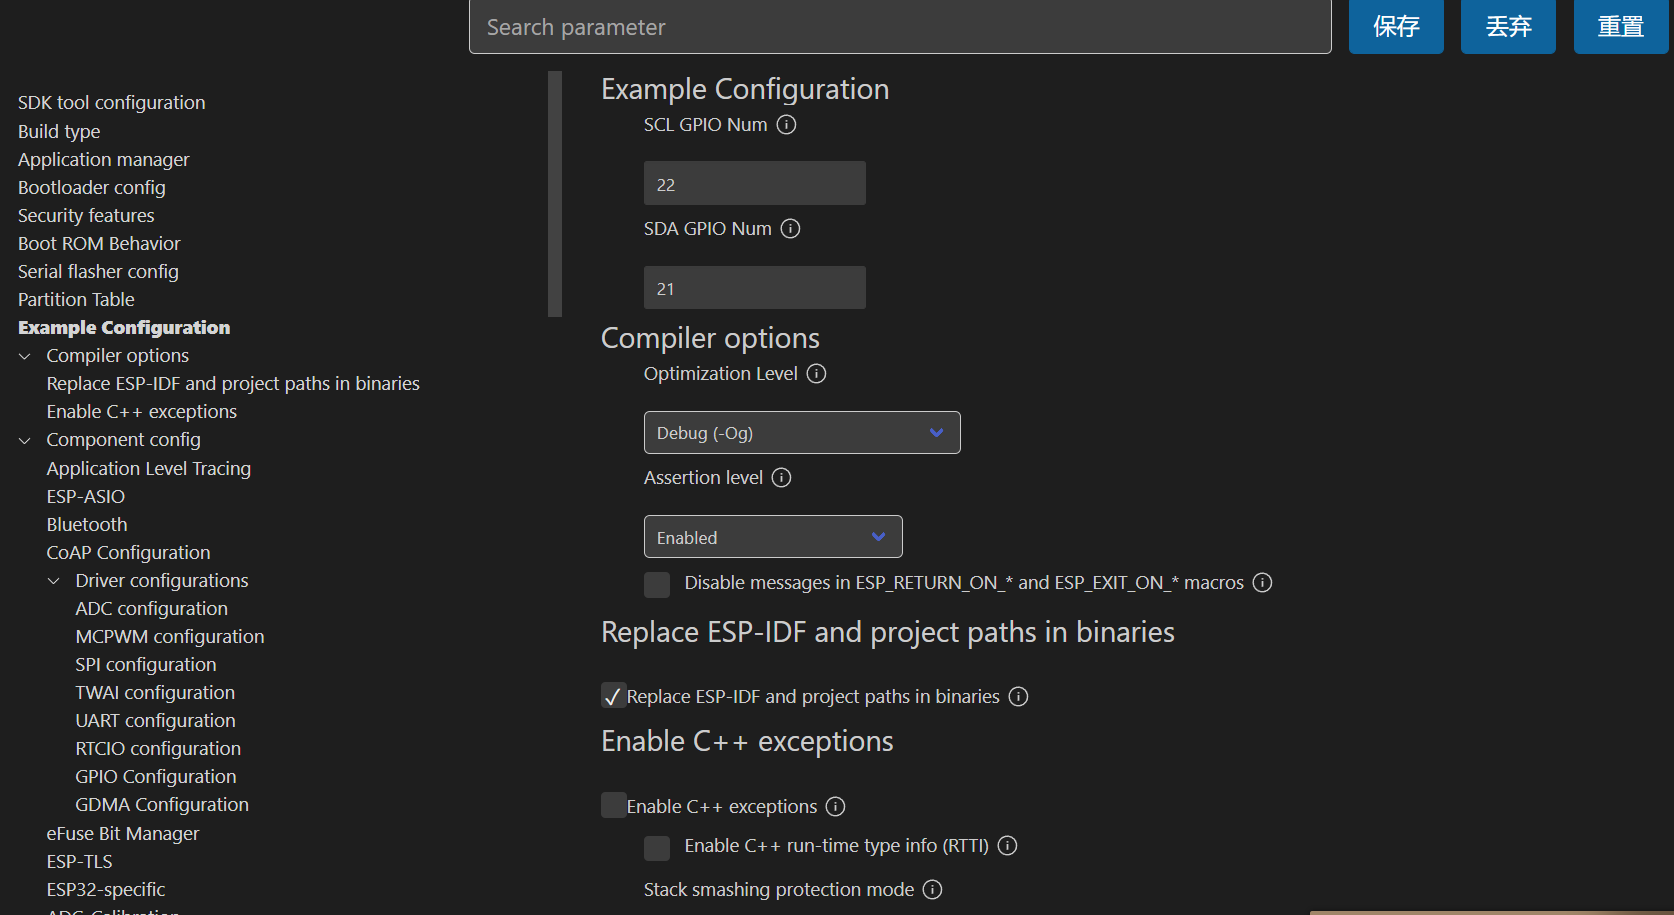This screenshot has width=1674, height=915.
Task: Focus the Search parameter field
Action: (x=900, y=27)
